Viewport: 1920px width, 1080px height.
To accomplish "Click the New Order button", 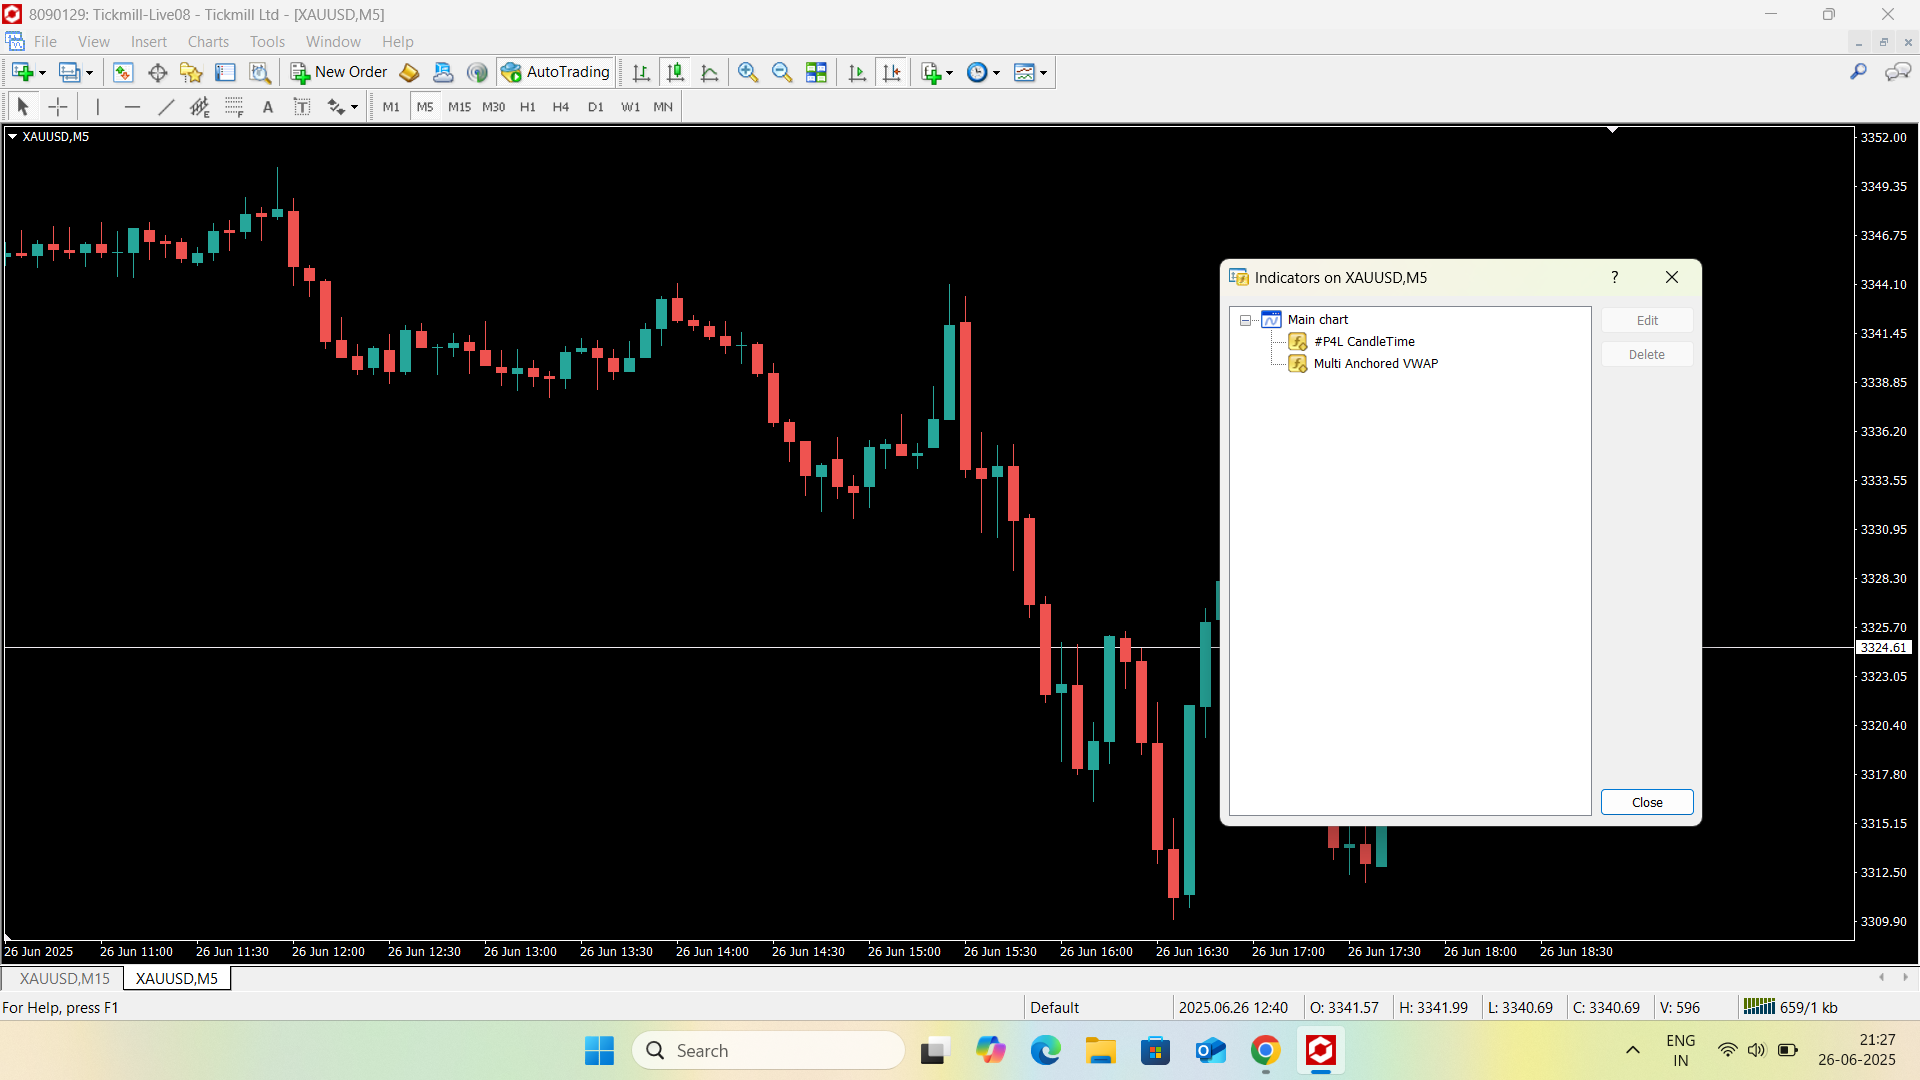I will click(x=339, y=72).
